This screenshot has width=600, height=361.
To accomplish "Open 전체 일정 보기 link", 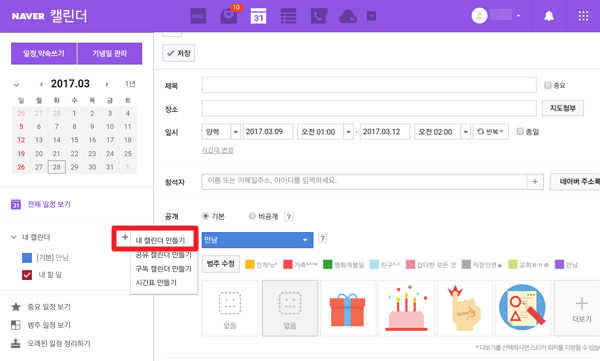I will tap(49, 204).
